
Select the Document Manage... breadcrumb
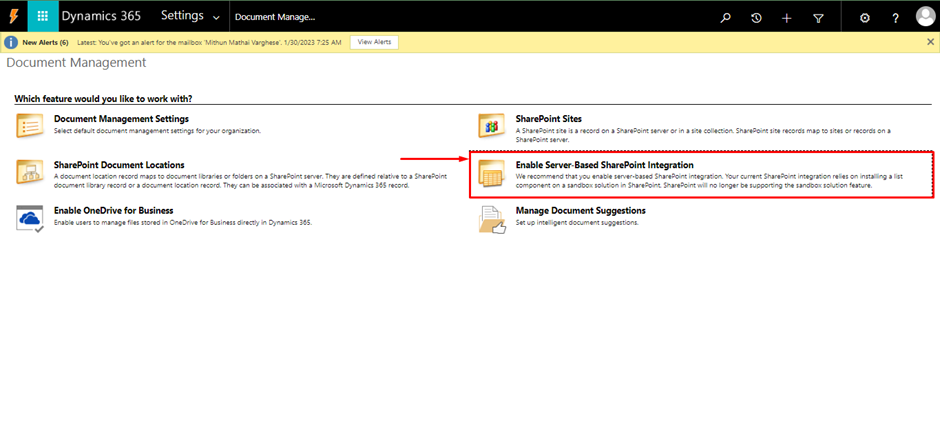coord(275,17)
